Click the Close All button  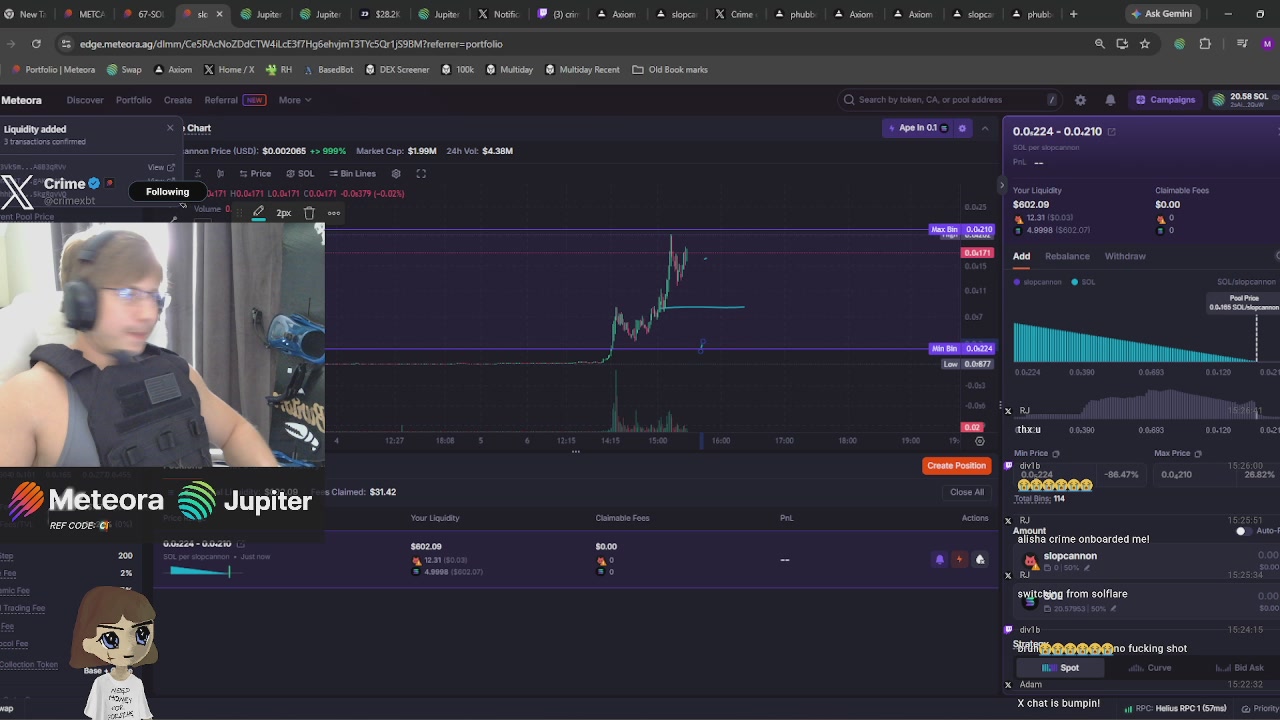967,492
